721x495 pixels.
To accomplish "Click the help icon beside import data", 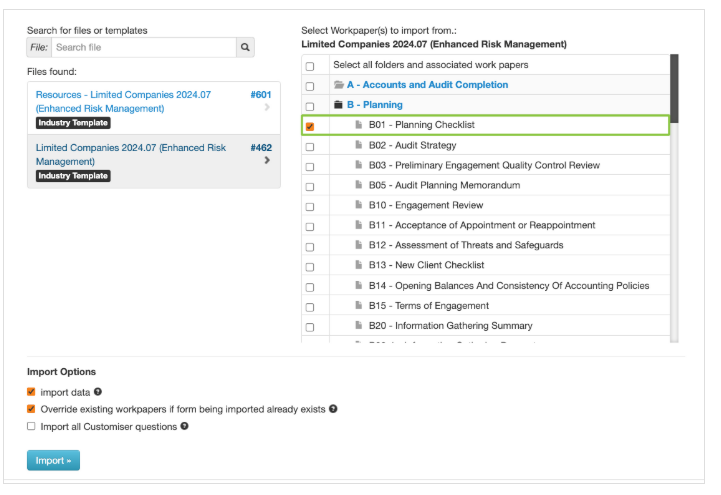I will point(98,392).
